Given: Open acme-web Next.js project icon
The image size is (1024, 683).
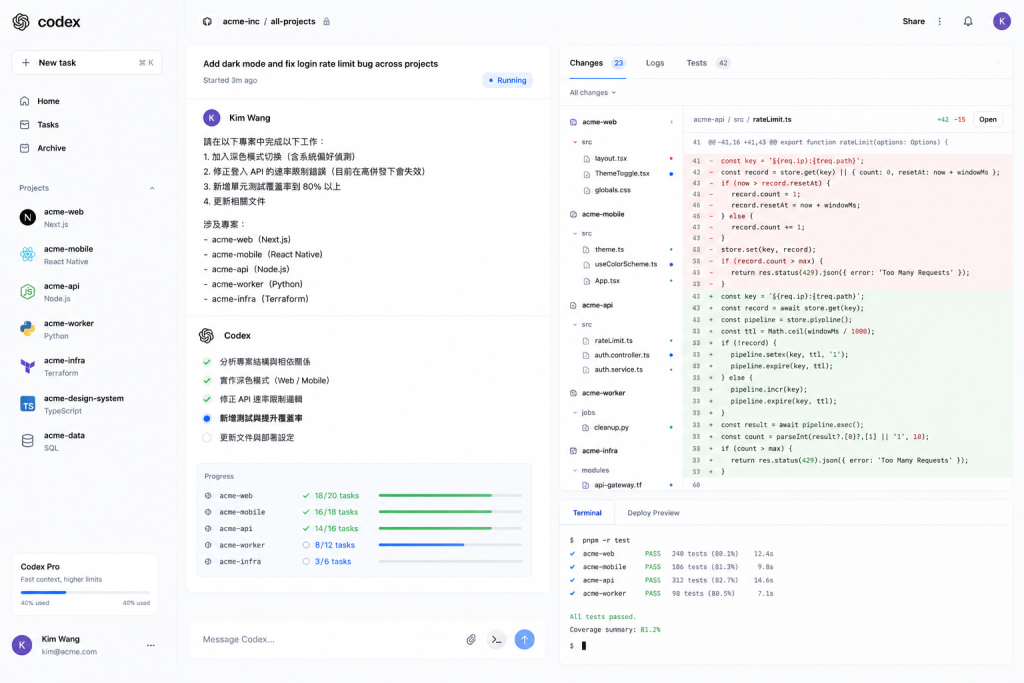Looking at the screenshot, I should coord(27,217).
